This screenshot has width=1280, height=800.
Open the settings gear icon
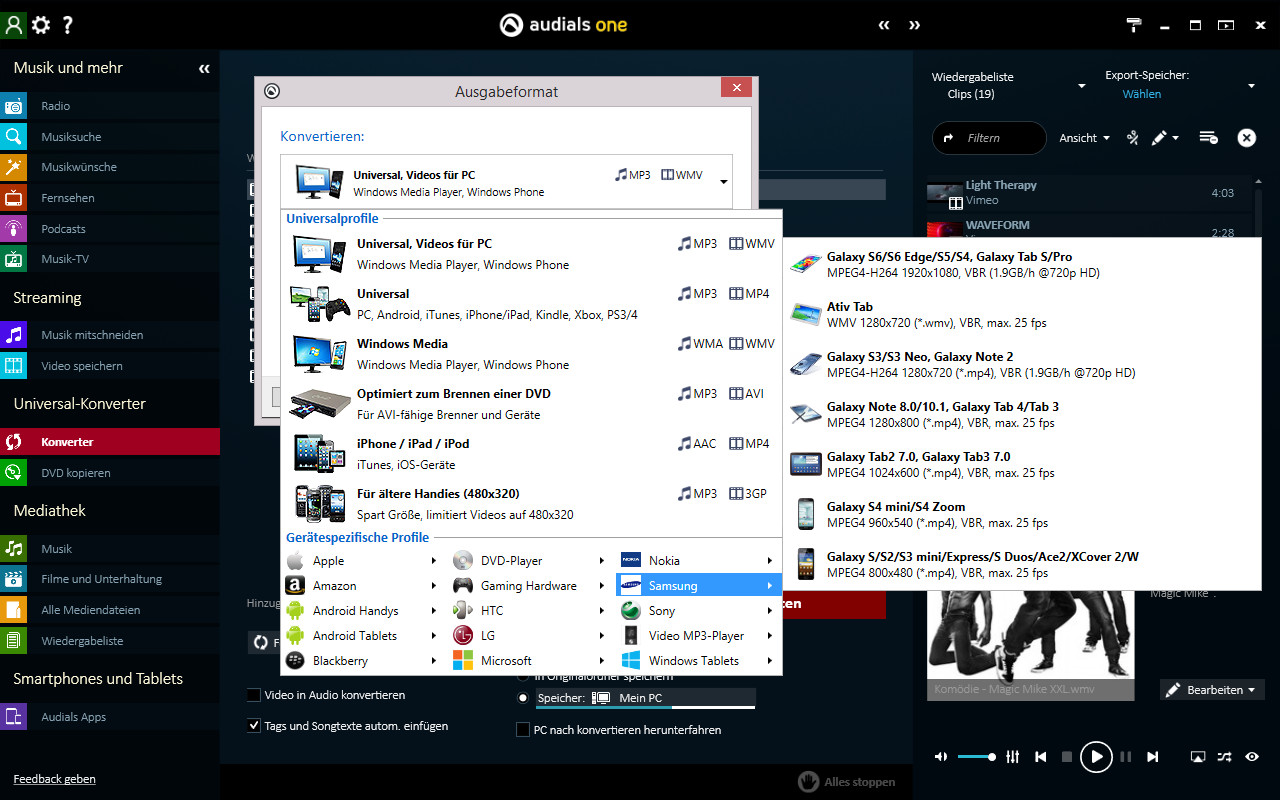tap(41, 25)
